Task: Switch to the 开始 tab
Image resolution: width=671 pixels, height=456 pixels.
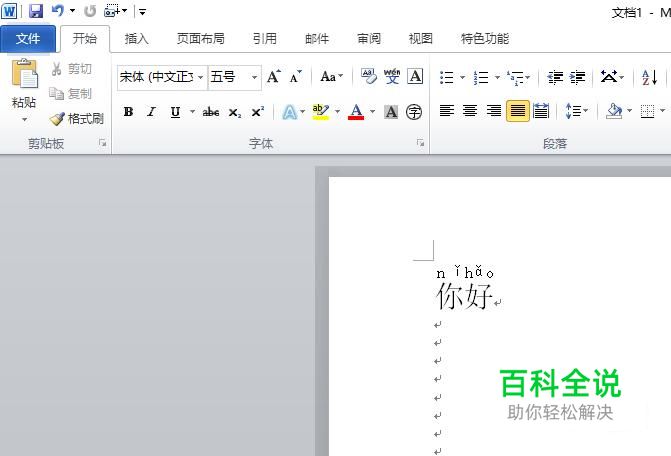Action: (85, 39)
